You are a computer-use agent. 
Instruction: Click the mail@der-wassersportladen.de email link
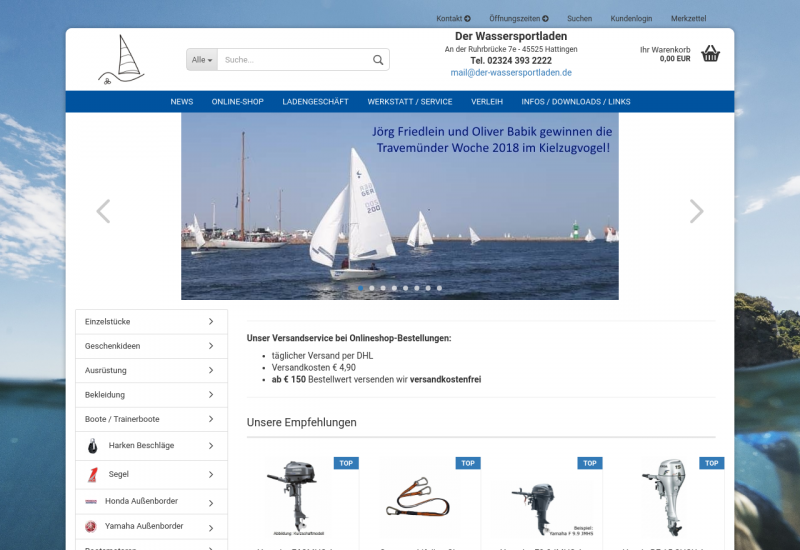(511, 73)
